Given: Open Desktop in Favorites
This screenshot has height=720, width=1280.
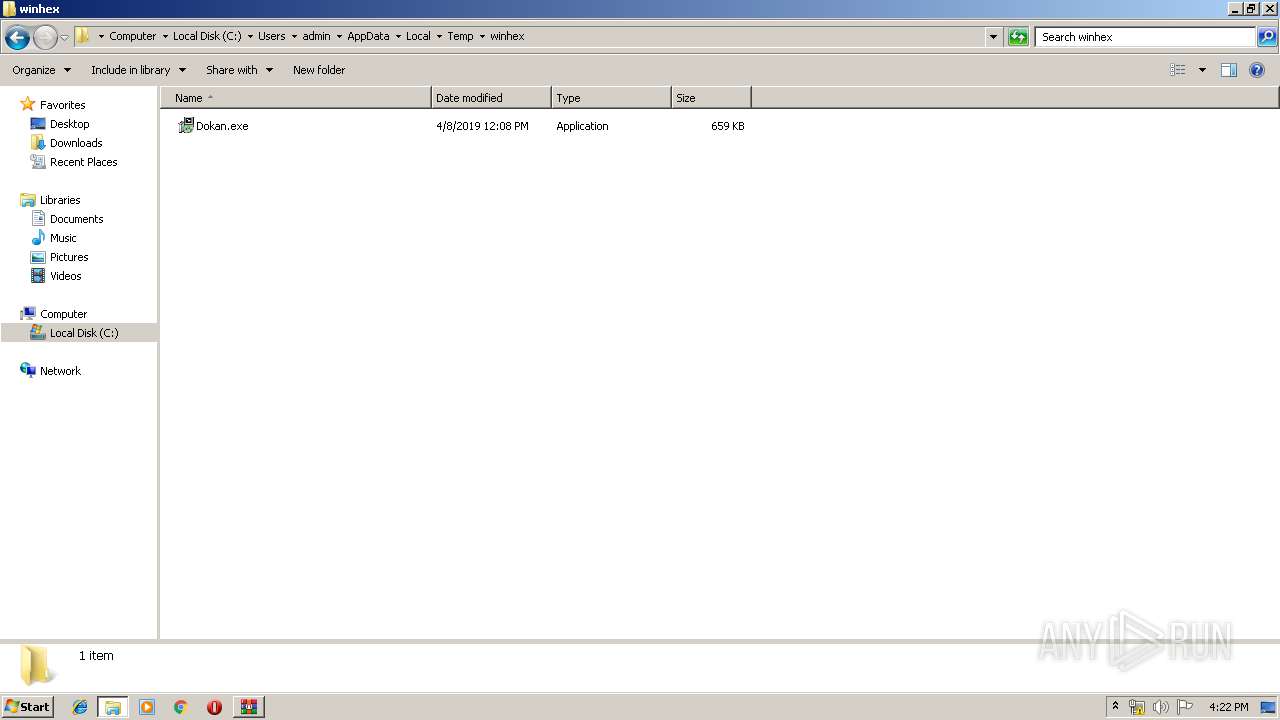Looking at the screenshot, I should coord(69,124).
